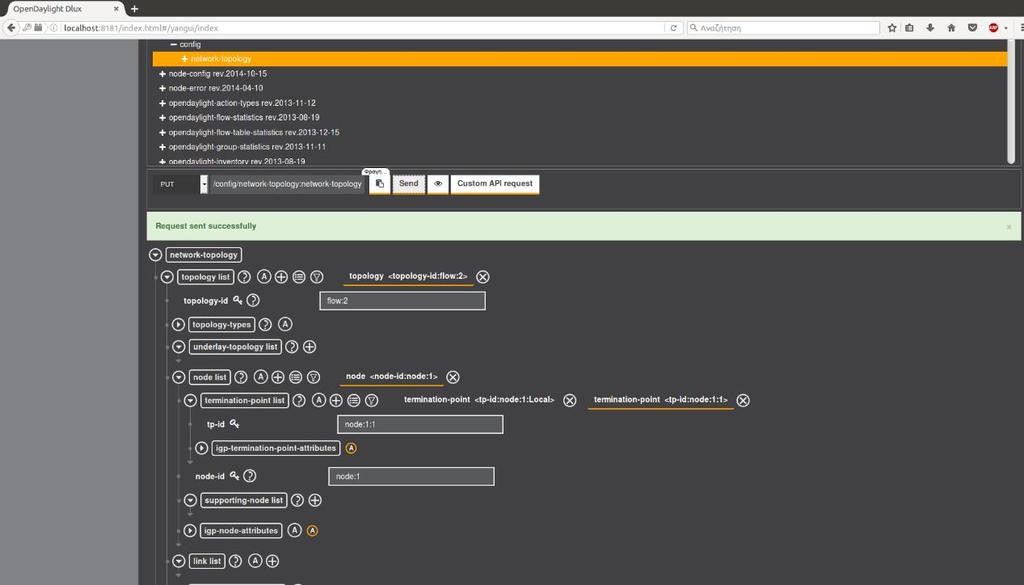This screenshot has height=585, width=1024.
Task: Click the topology-id input field containing flow:2
Action: 402,301
